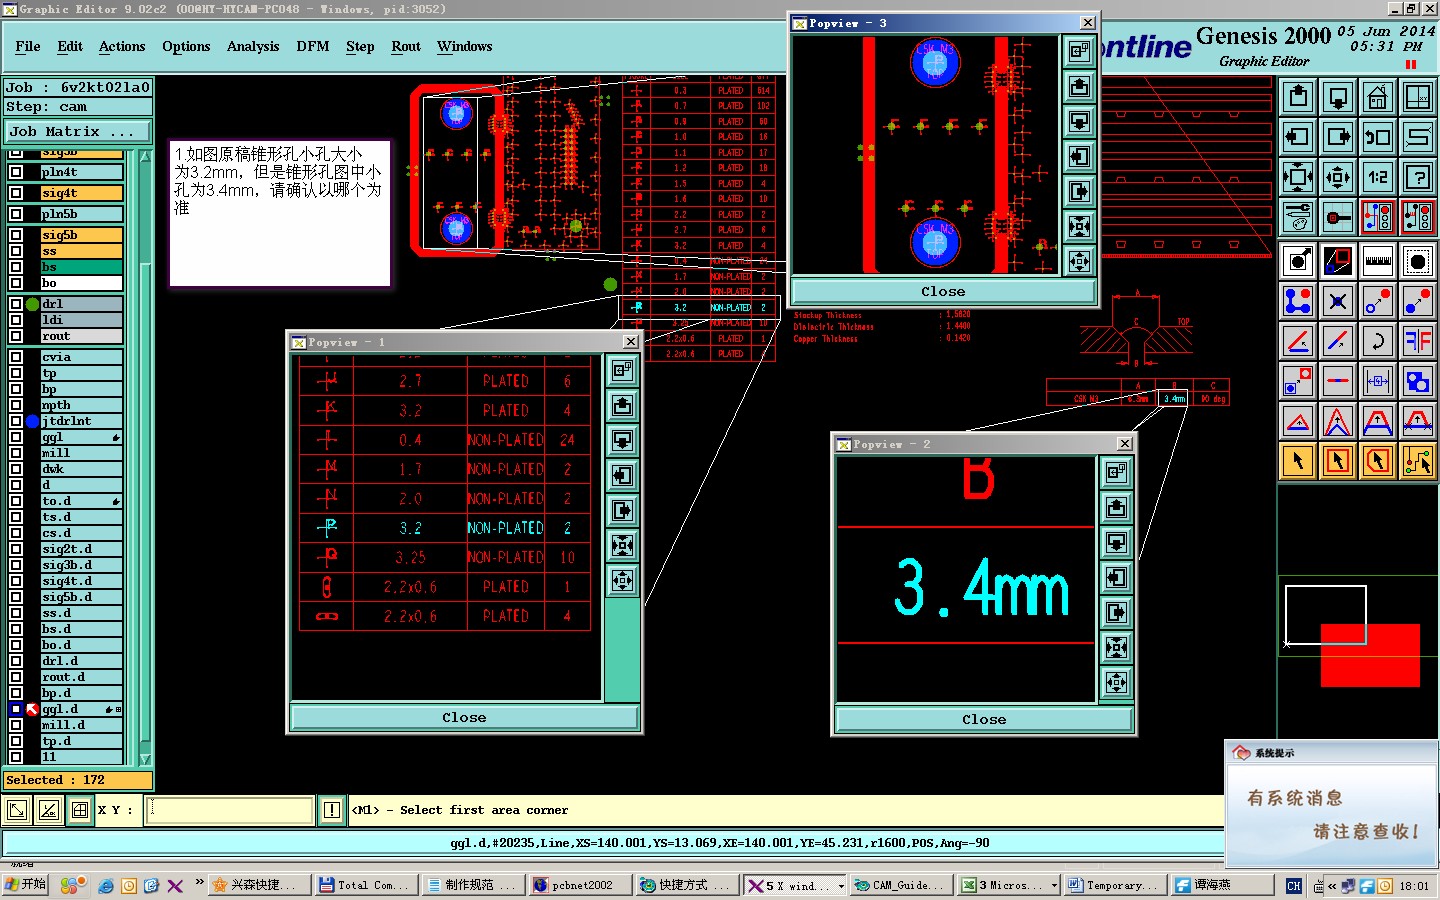The image size is (1440, 900).
Task: Click the question mark help icon
Action: pos(1418,177)
